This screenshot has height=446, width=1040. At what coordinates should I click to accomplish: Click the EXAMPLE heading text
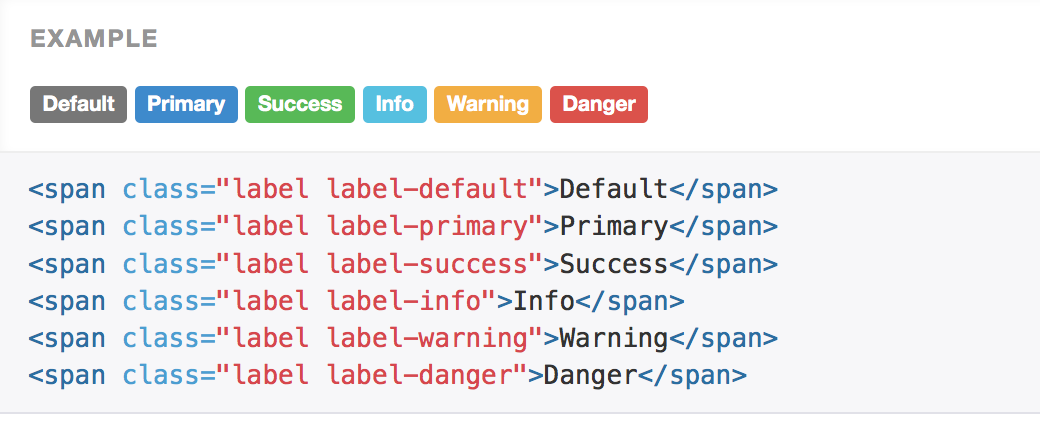tap(94, 39)
